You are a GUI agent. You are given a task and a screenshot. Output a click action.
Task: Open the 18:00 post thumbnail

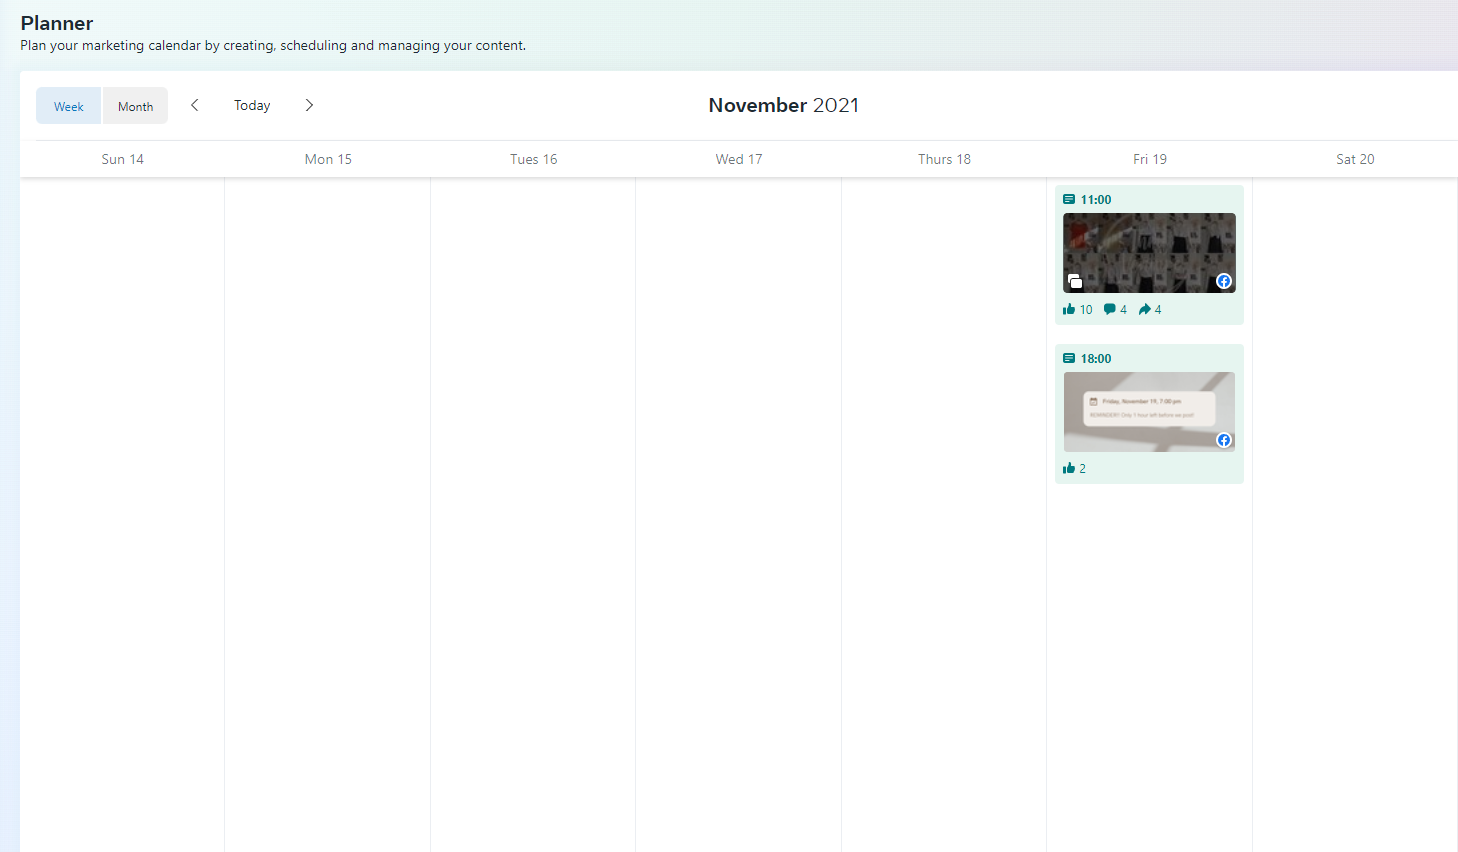(x=1149, y=412)
